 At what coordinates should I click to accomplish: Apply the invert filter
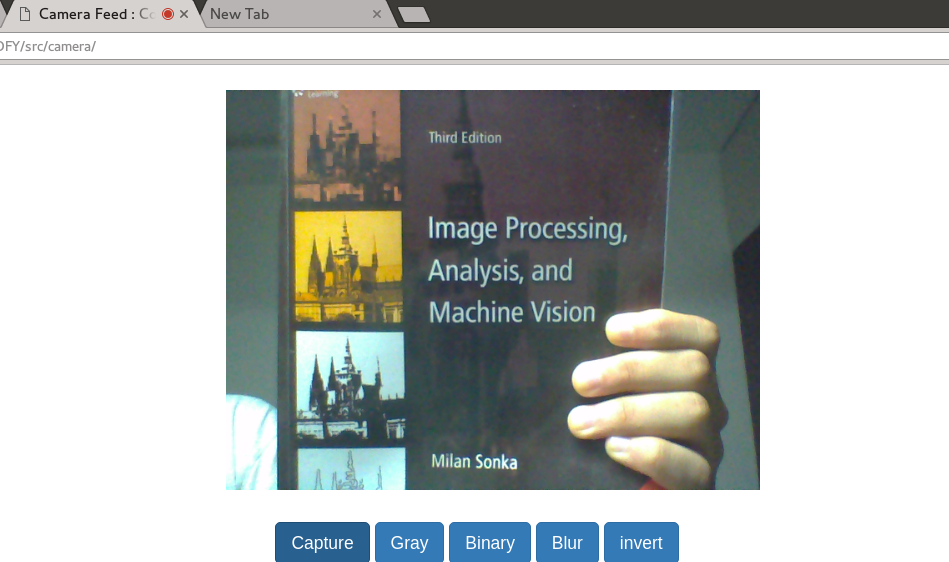[641, 542]
